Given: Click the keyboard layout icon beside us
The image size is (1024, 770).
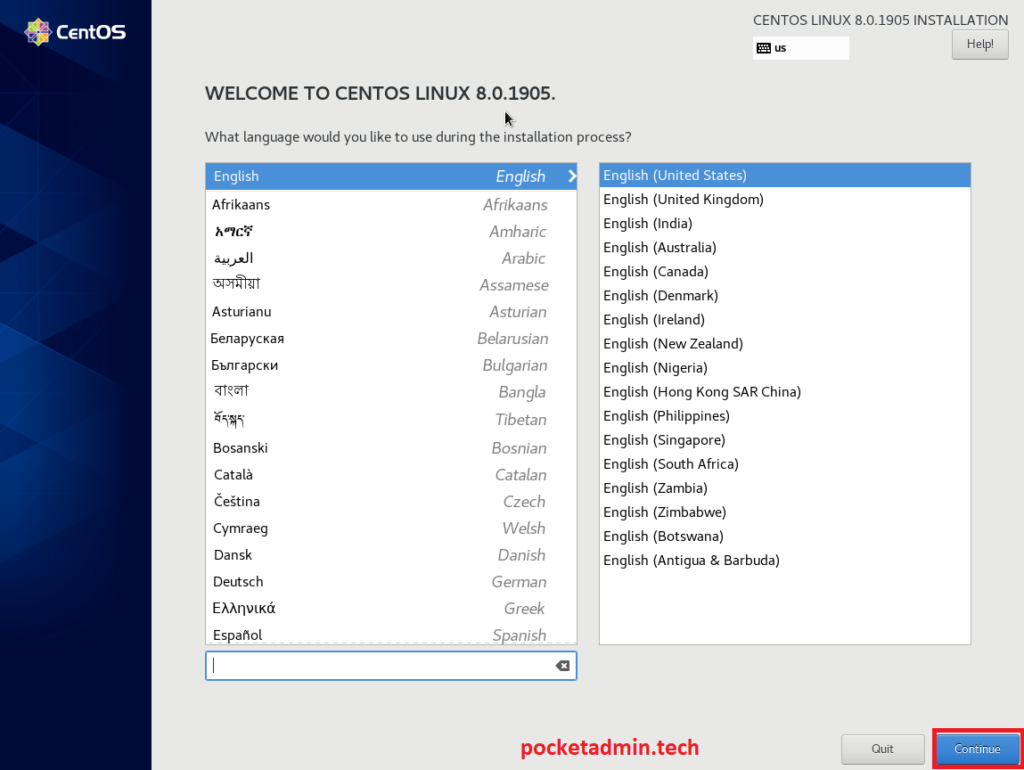Looking at the screenshot, I should click(763, 48).
